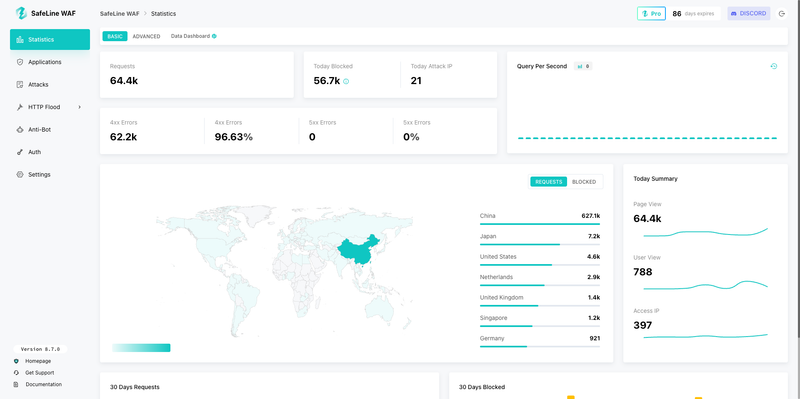
Task: Click the Today Blocked info icon
Action: point(346,81)
